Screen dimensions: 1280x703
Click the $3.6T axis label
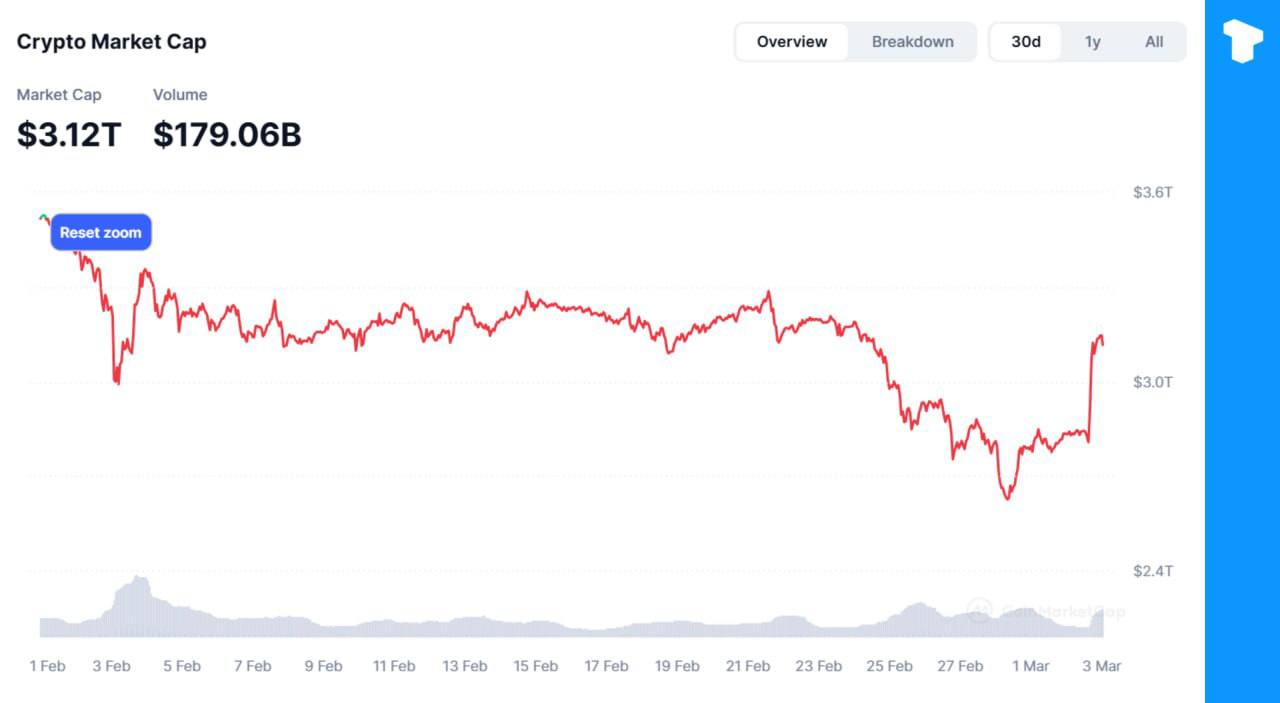1152,192
